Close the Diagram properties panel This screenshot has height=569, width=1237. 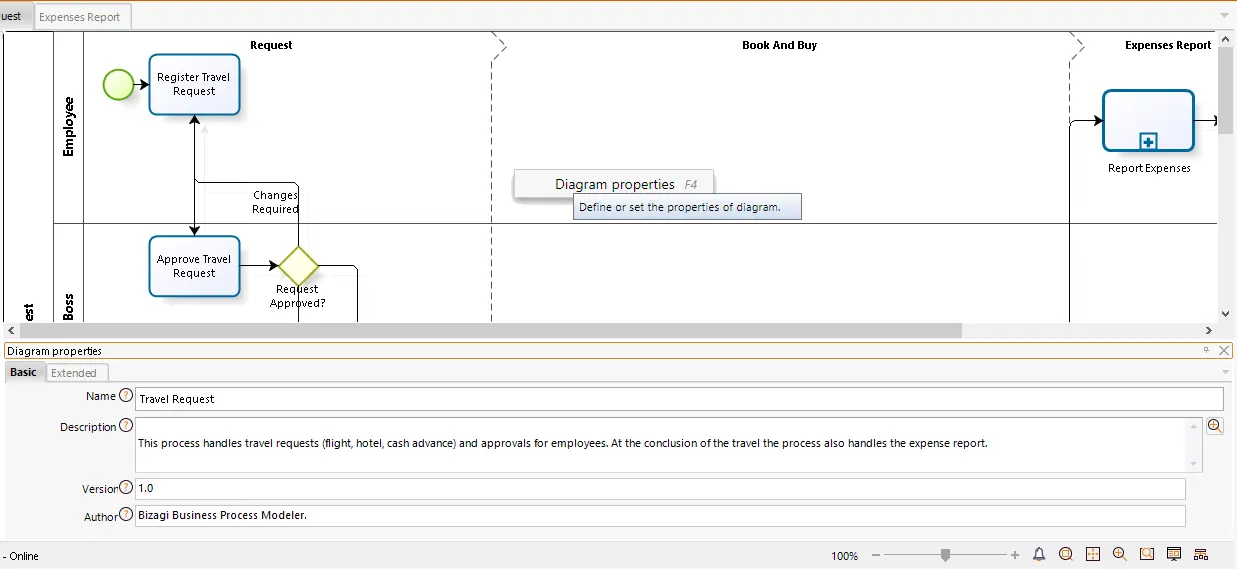(1224, 351)
